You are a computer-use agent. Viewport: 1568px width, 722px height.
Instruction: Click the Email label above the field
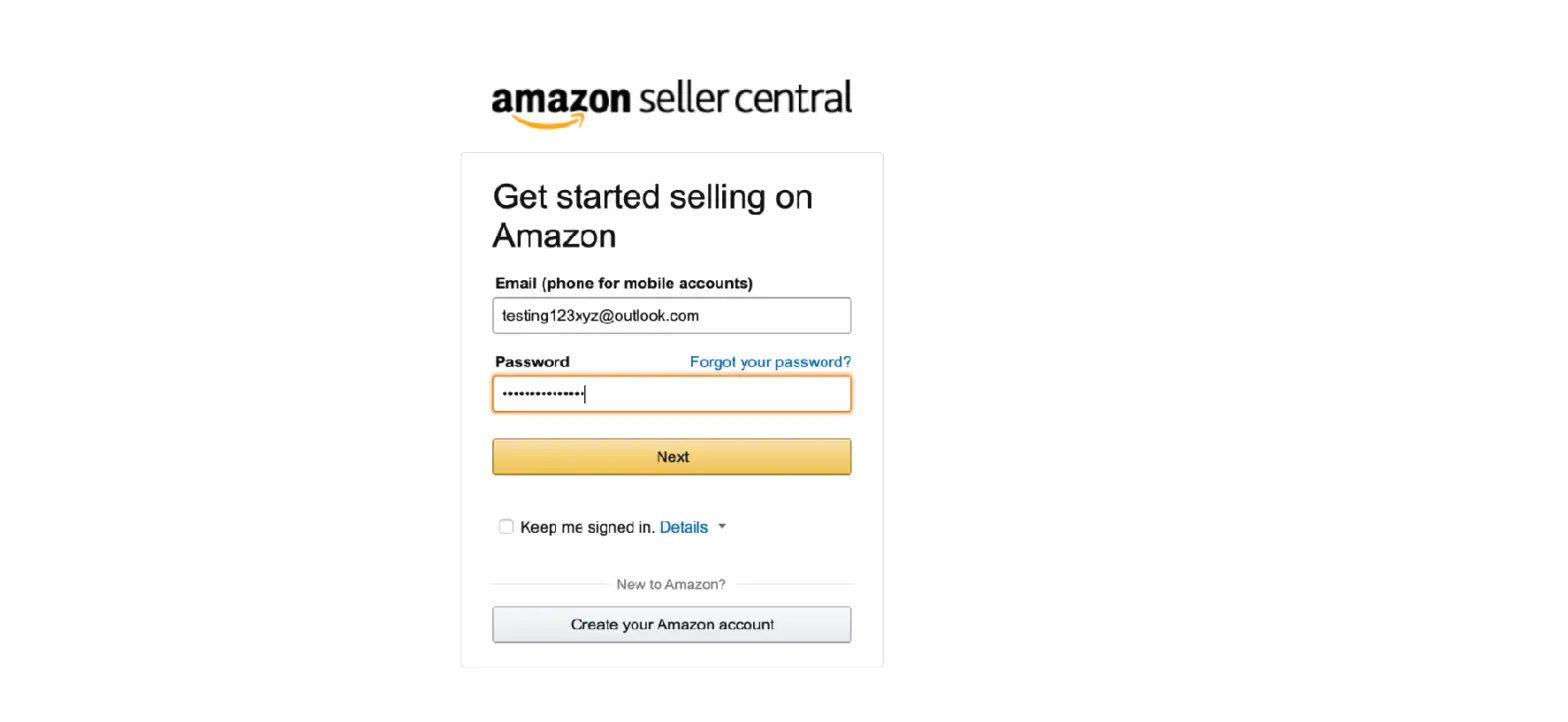click(x=623, y=283)
